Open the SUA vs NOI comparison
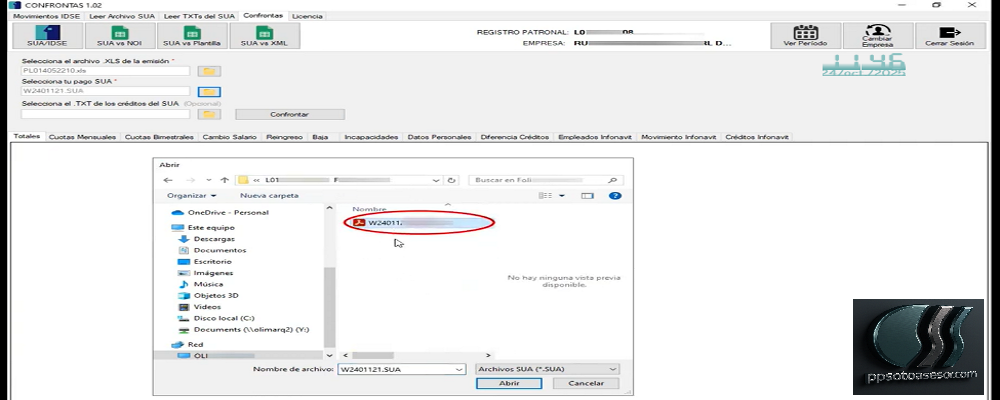The image size is (1000, 400). click(119, 37)
